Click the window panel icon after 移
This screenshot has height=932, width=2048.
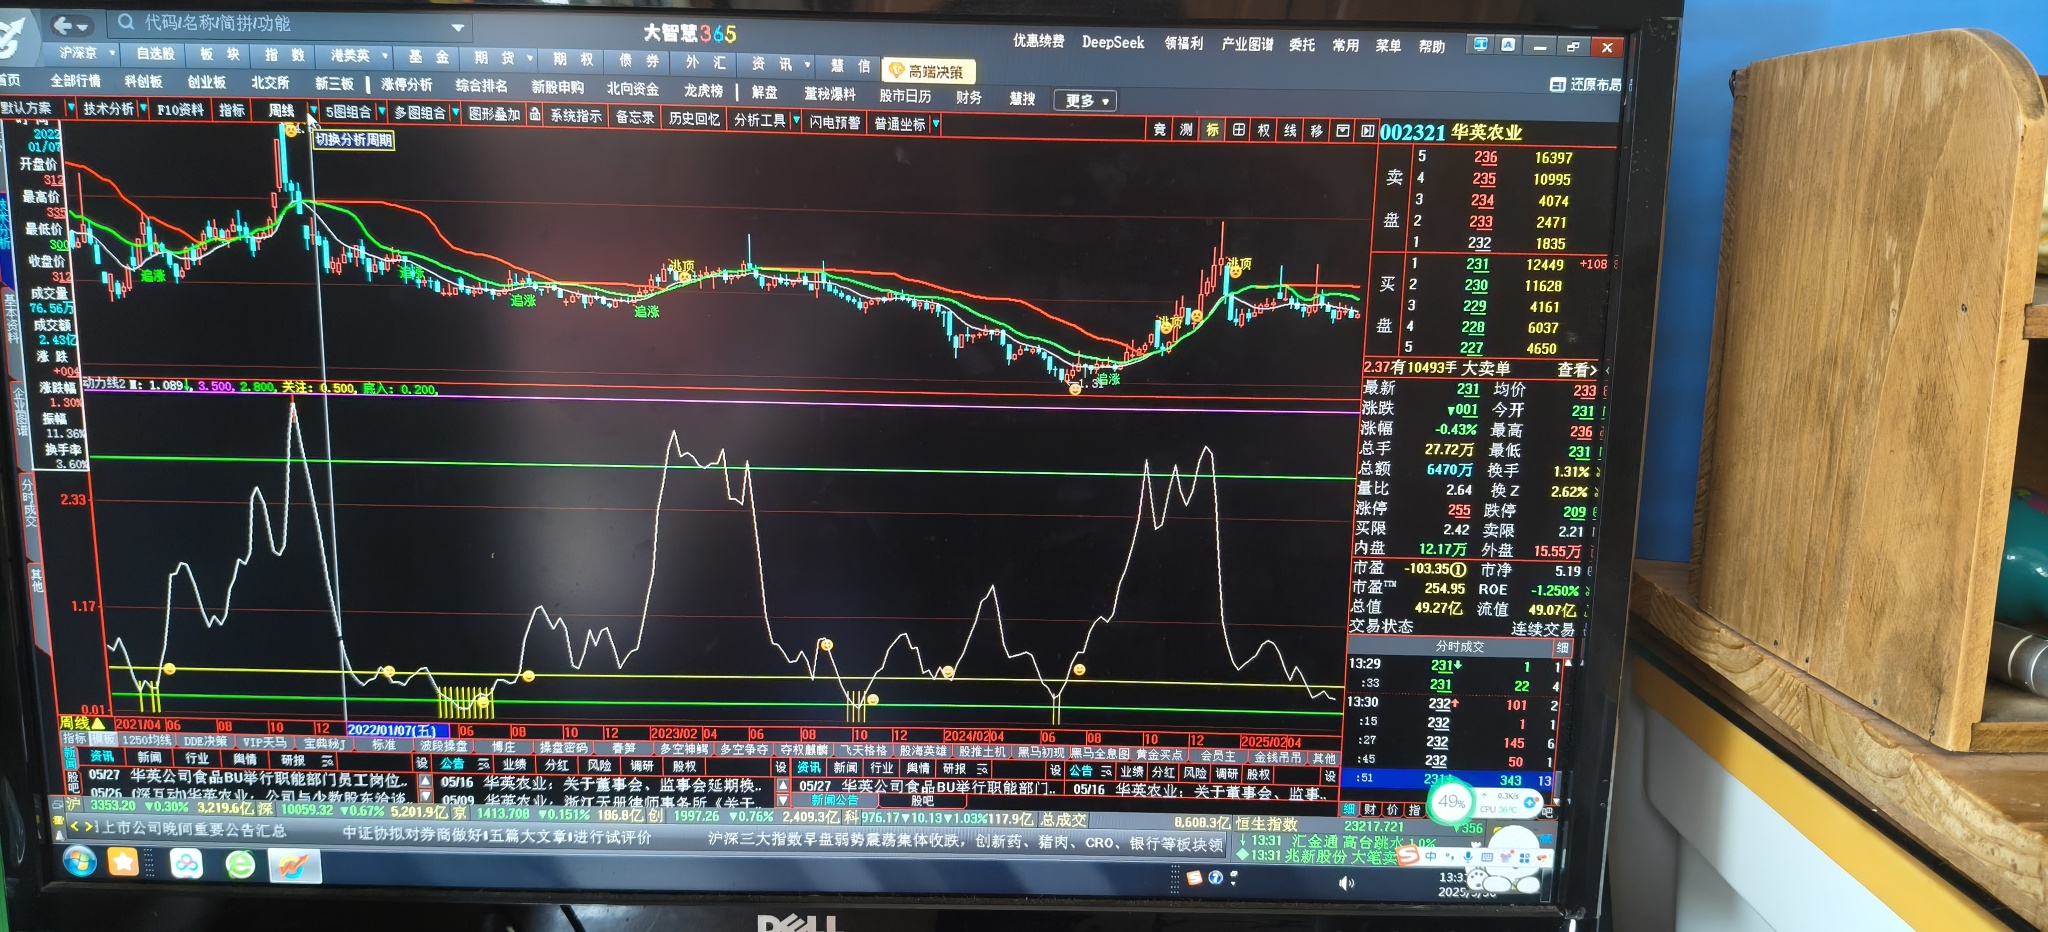point(1342,131)
